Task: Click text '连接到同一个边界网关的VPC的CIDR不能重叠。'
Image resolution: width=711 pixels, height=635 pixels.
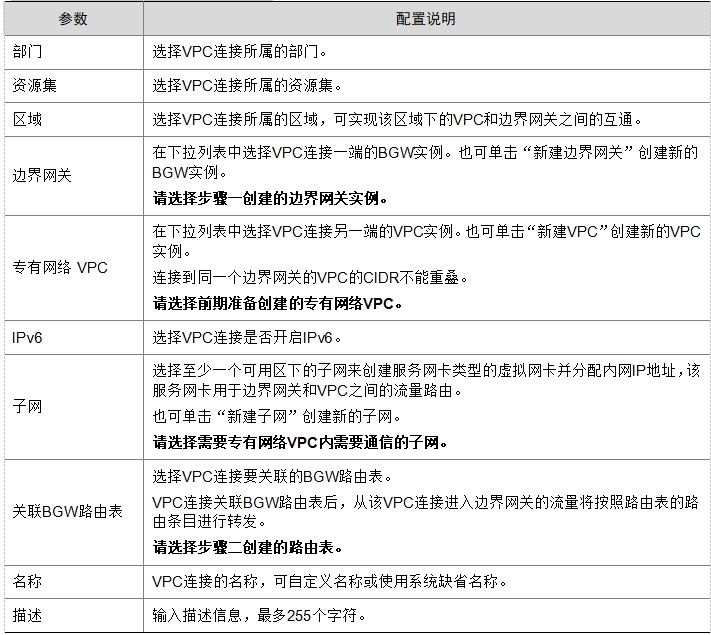Action: point(310,277)
